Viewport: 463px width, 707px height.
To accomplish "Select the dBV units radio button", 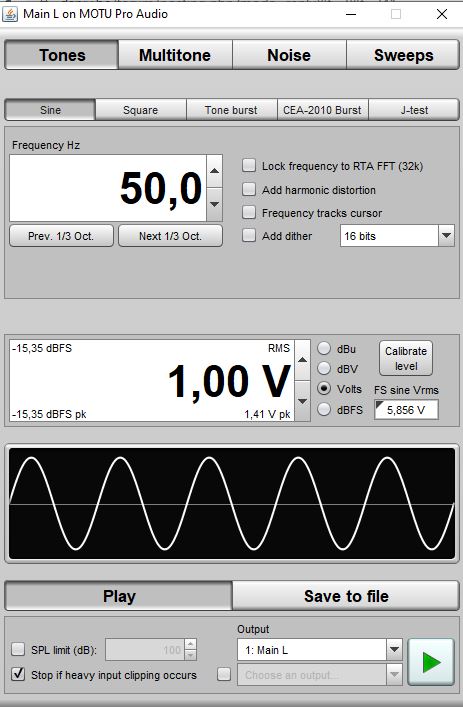I will point(324,368).
